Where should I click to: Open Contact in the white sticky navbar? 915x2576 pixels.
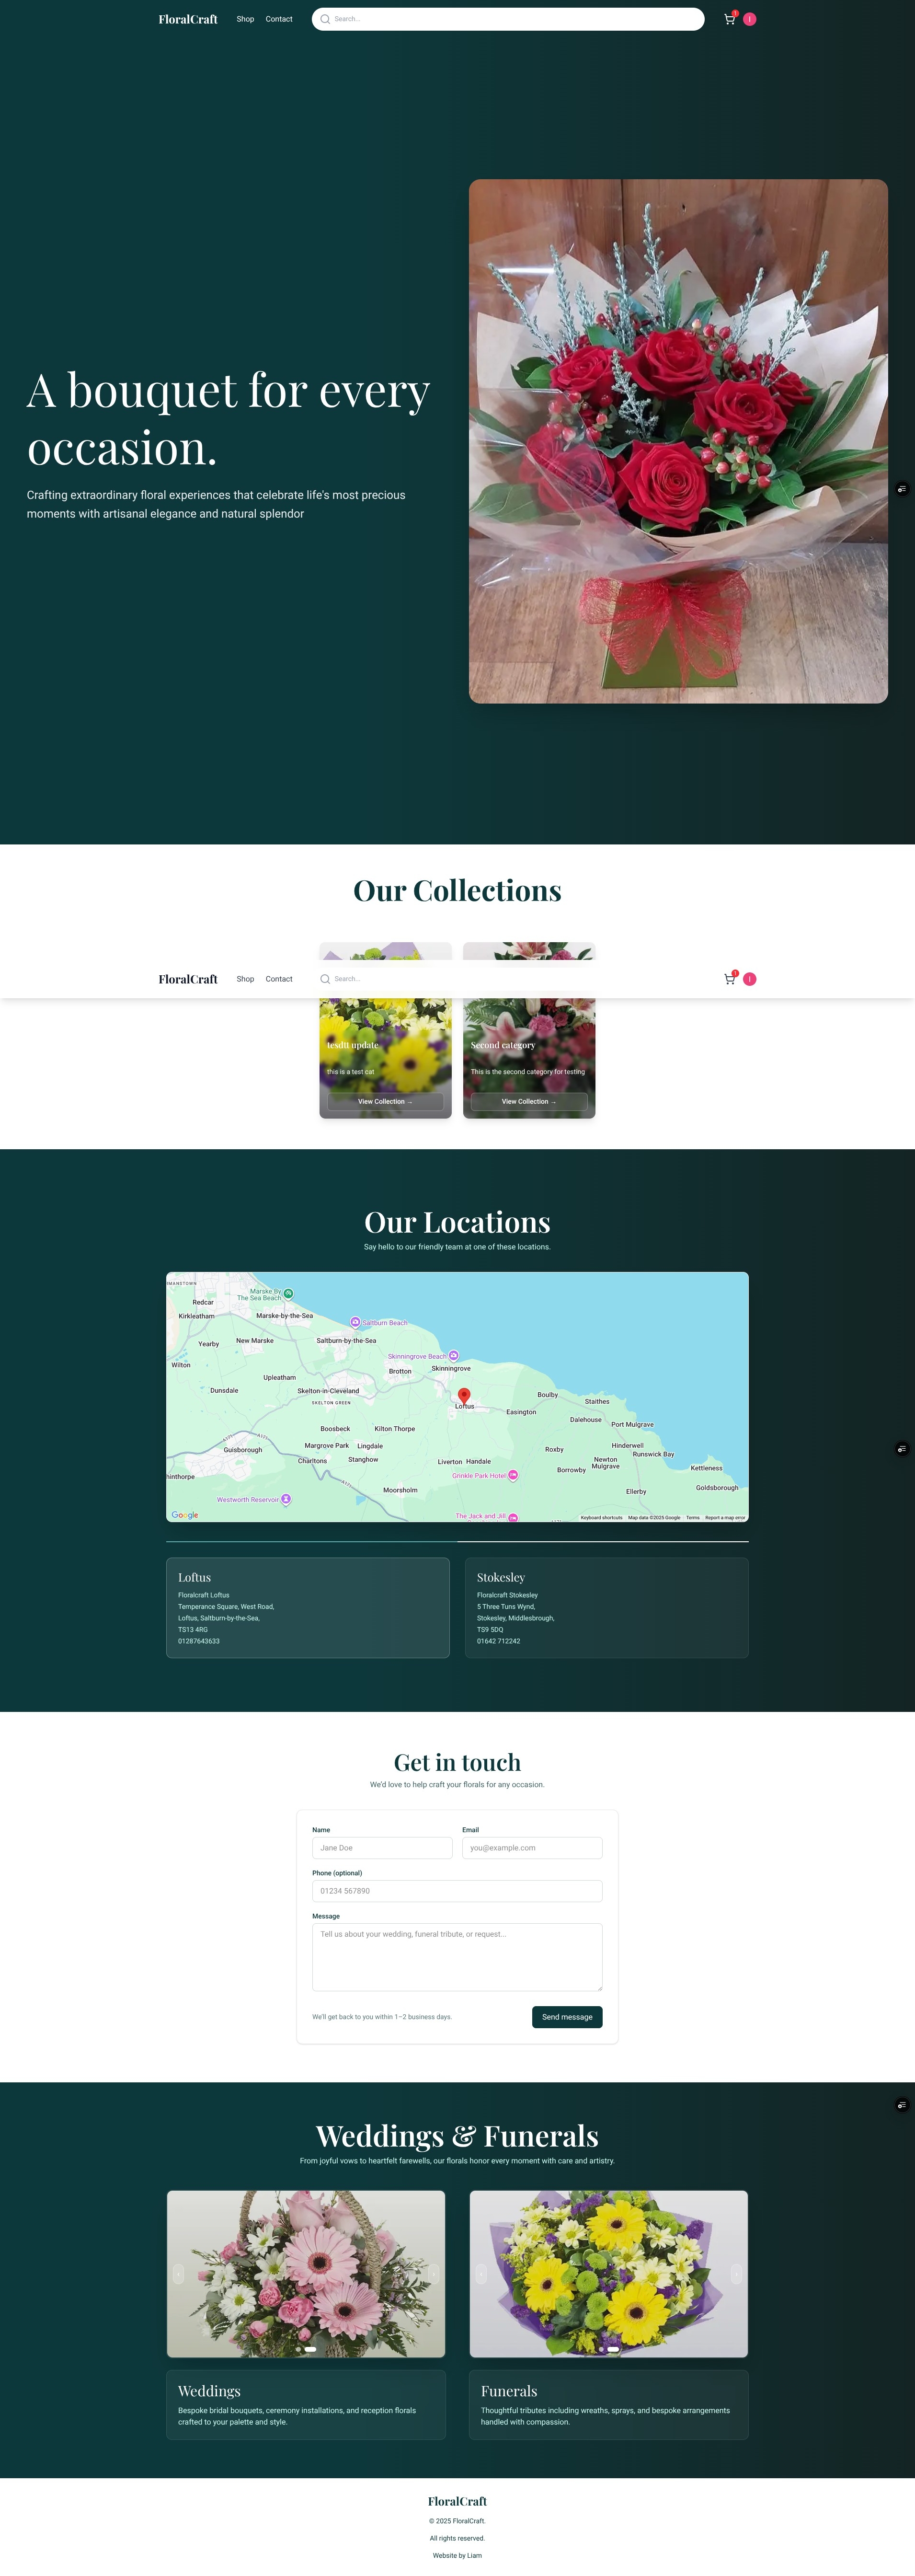coord(279,979)
